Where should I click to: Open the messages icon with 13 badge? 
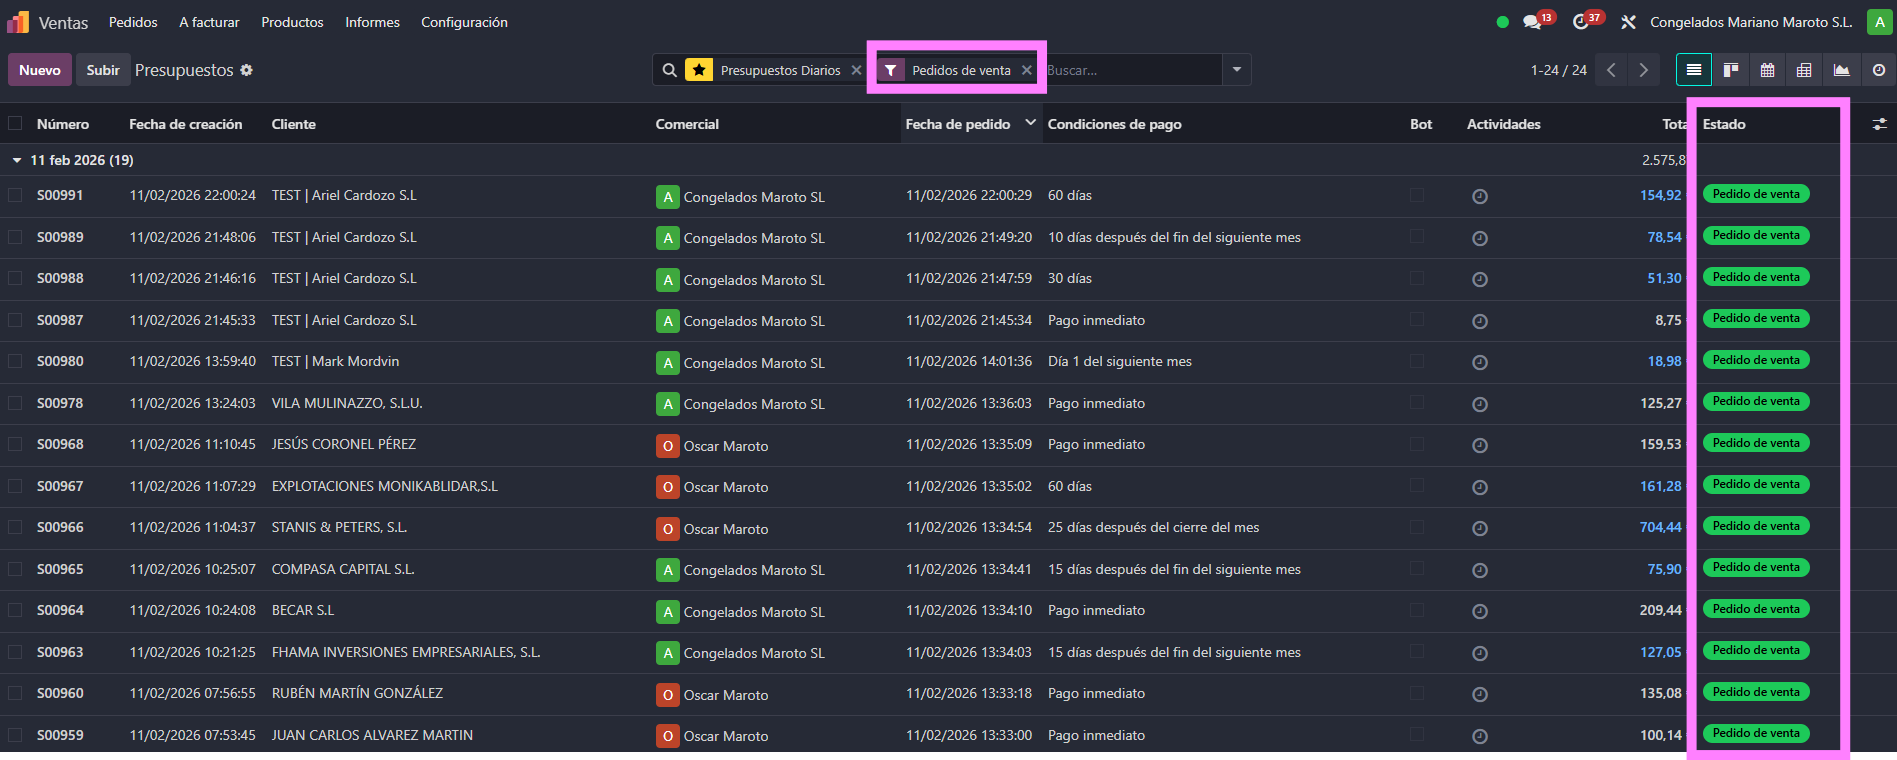click(1532, 22)
